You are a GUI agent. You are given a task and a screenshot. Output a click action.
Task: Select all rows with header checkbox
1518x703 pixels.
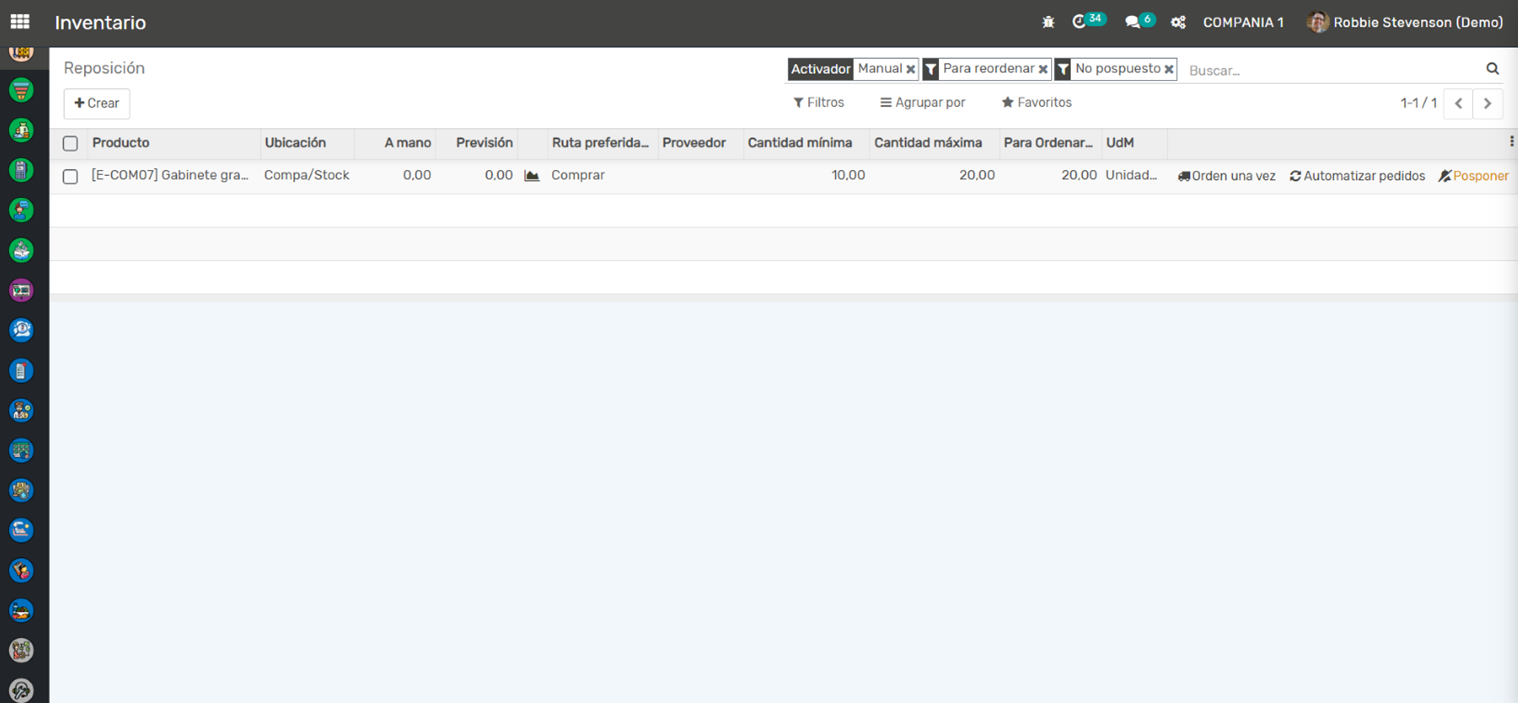70,143
